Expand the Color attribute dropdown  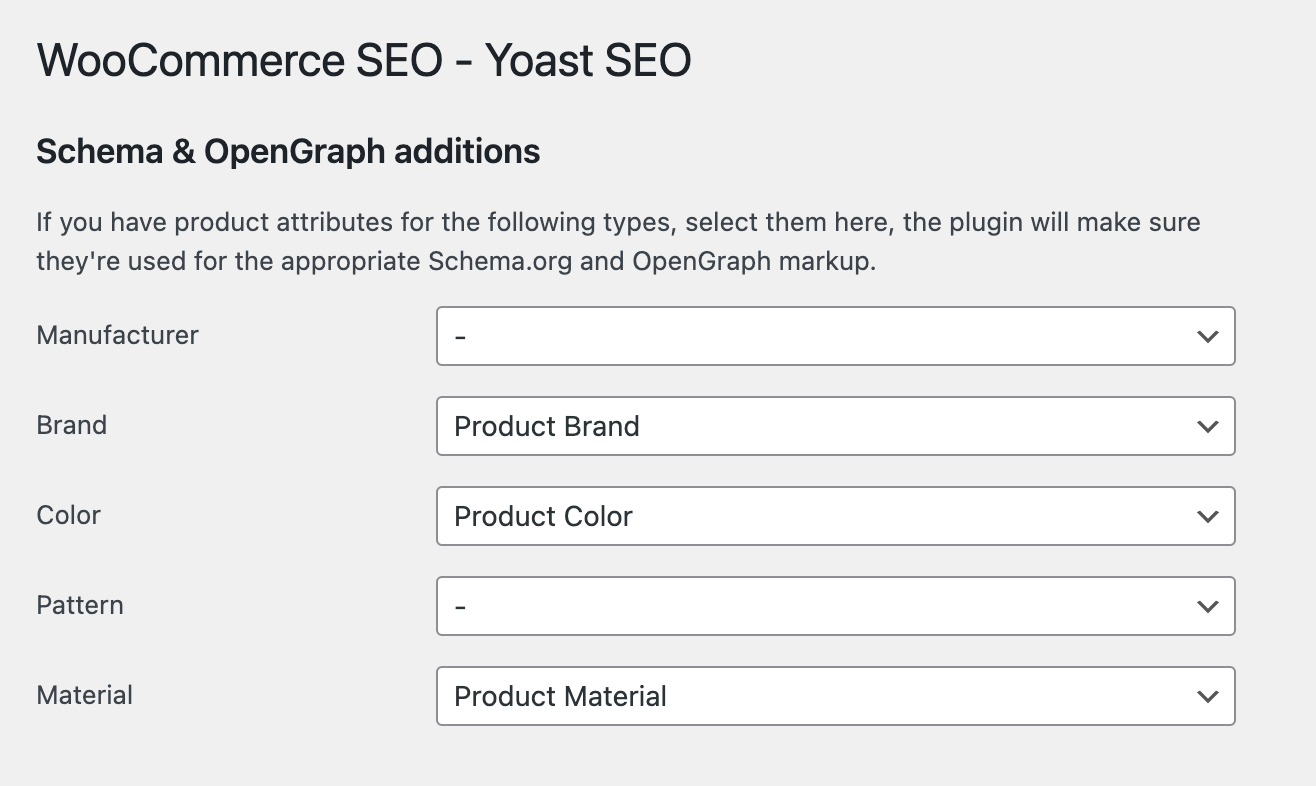coord(835,516)
